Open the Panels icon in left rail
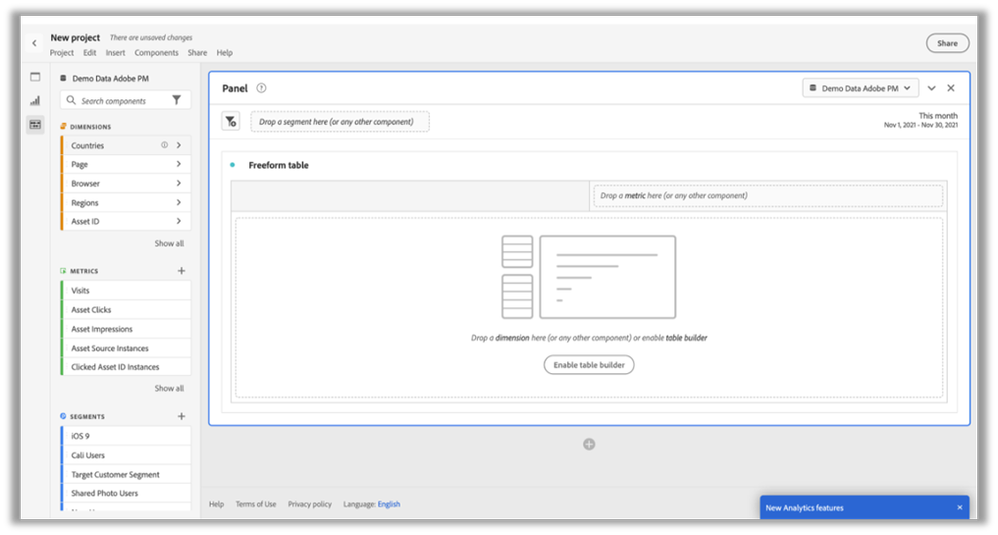The image size is (998, 535). (x=35, y=77)
